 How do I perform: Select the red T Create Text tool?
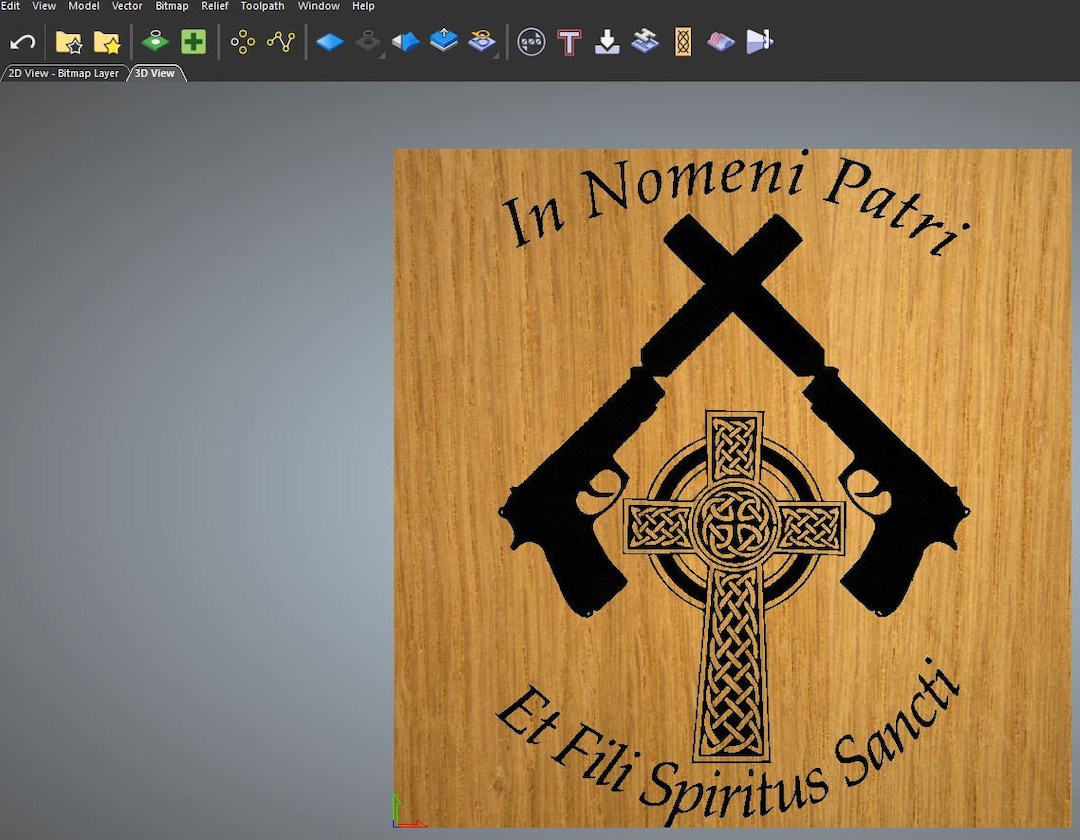(x=568, y=41)
